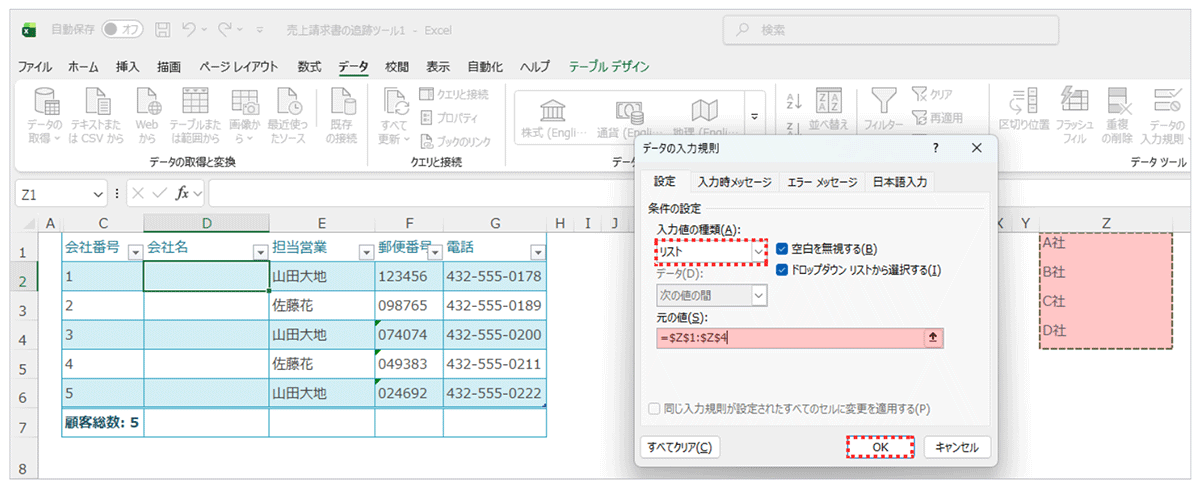This screenshot has height=495, width=1200.
Task: Click the save icon in the title bar
Action: [163, 30]
